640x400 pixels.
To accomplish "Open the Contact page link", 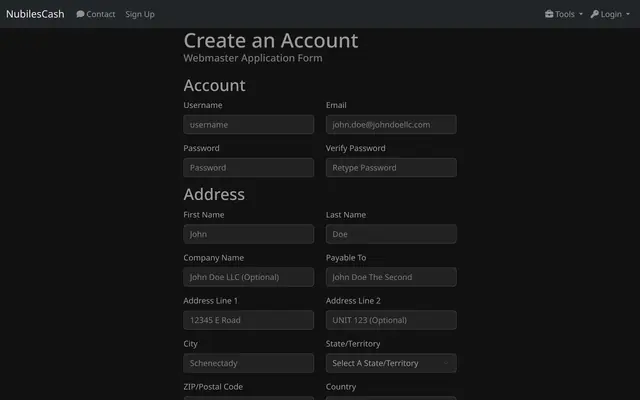I will 96,14.
